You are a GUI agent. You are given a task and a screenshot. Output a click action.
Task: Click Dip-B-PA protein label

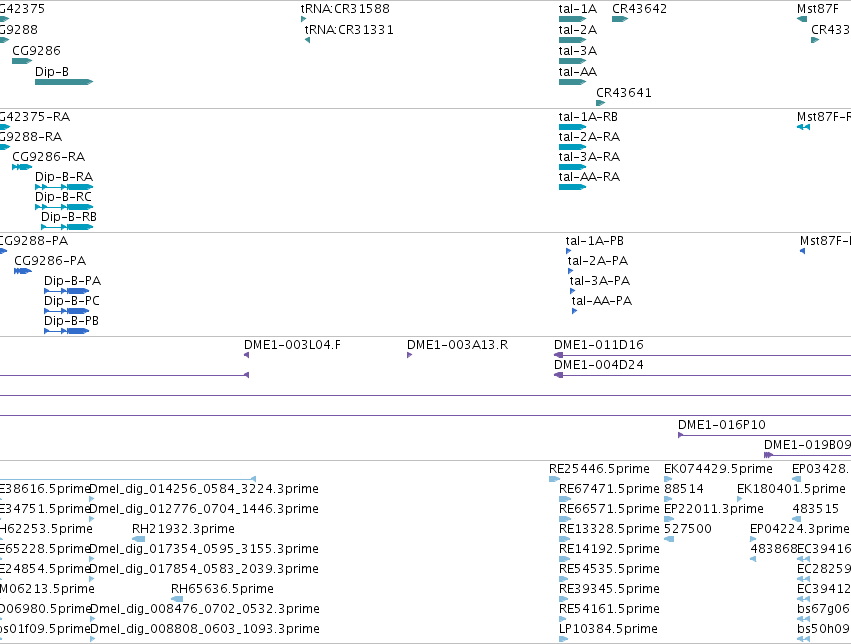point(72,281)
